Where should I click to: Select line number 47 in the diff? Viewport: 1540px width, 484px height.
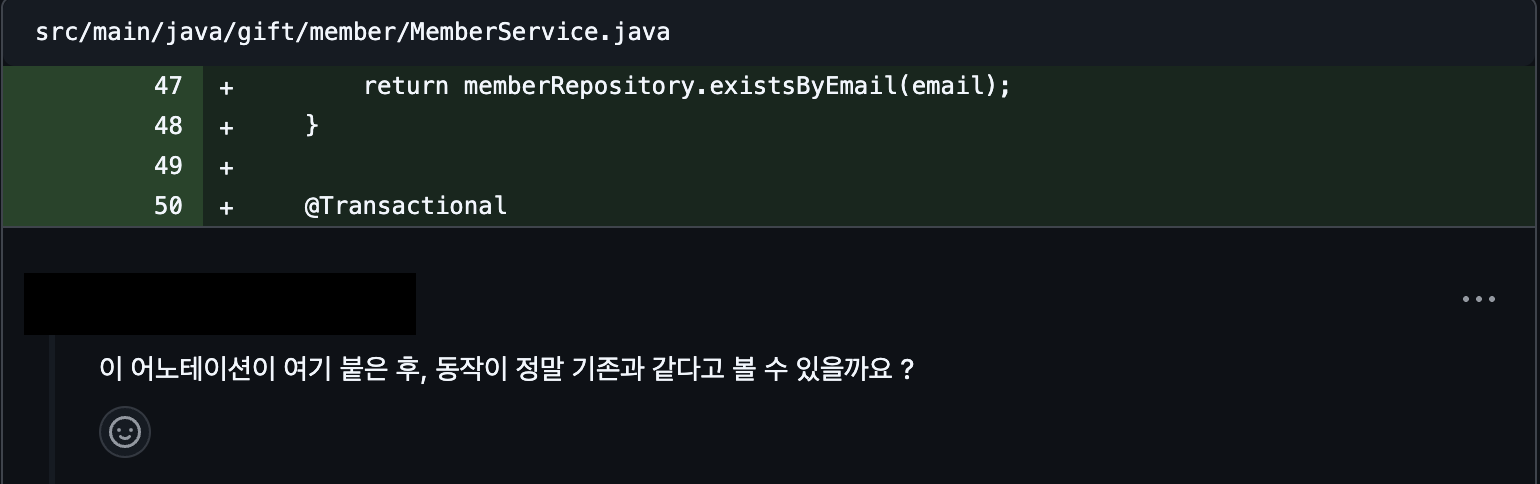(168, 86)
